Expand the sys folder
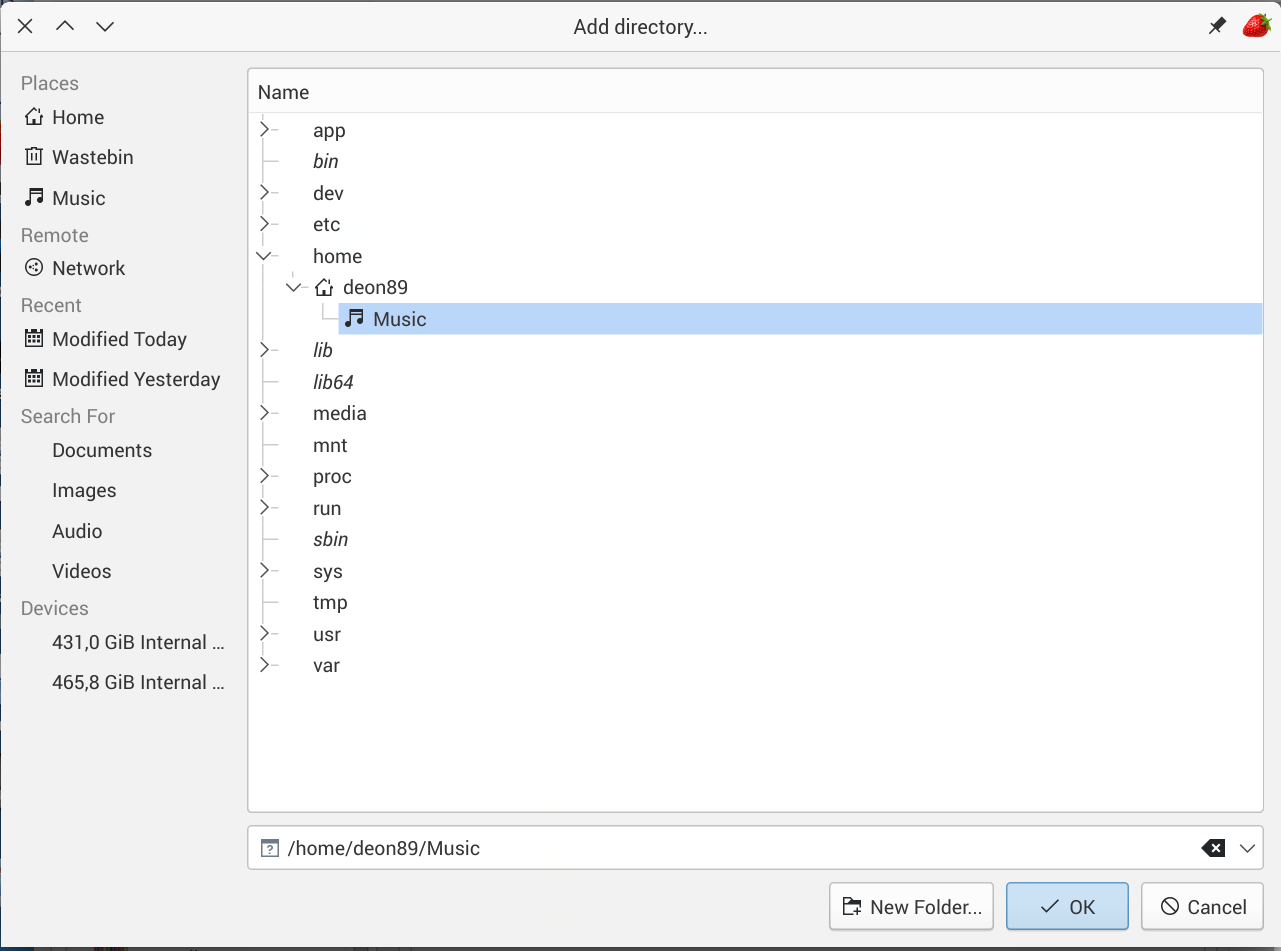Screen dimensions: 1281x951 265,571
